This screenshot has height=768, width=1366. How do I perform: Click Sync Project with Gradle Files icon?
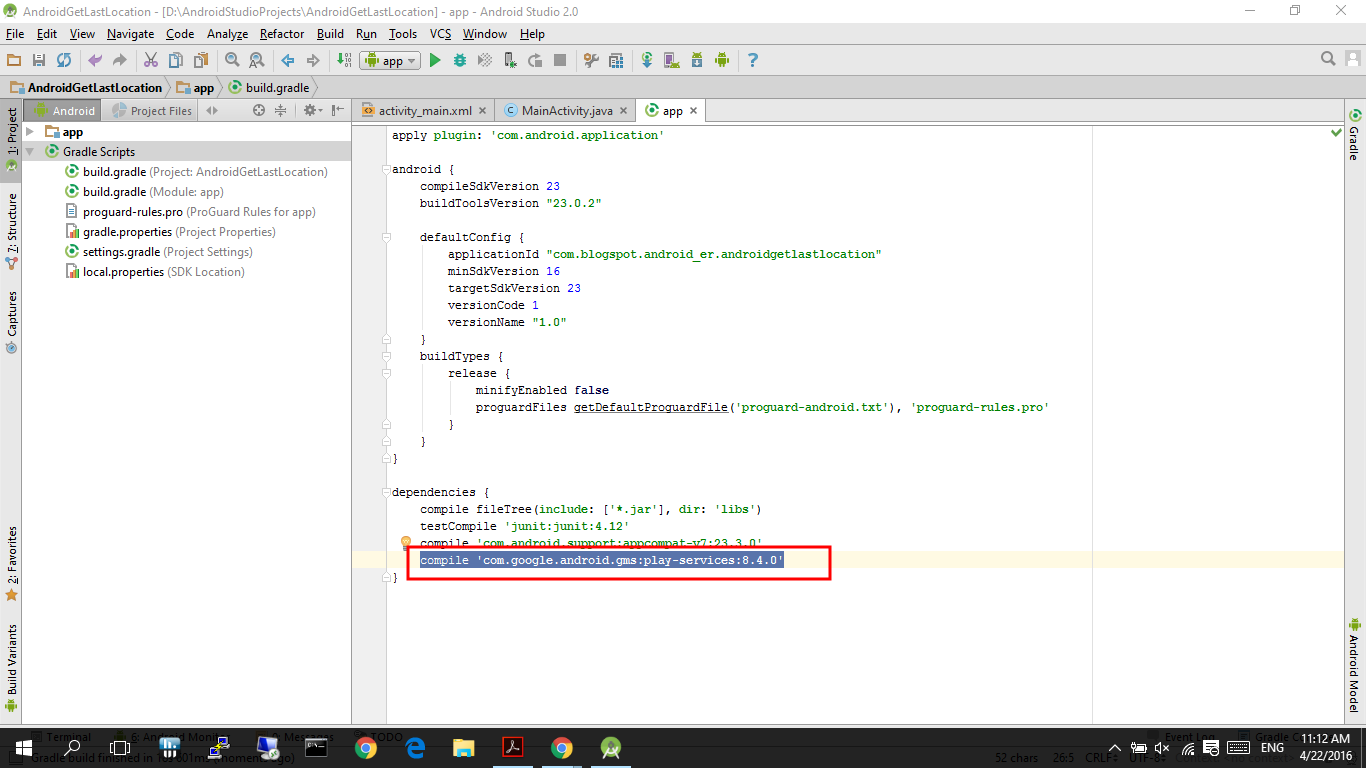click(x=647, y=60)
